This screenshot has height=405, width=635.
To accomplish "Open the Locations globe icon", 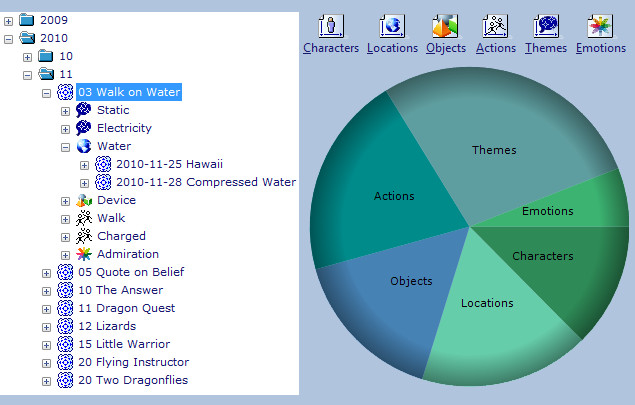I will click(392, 26).
